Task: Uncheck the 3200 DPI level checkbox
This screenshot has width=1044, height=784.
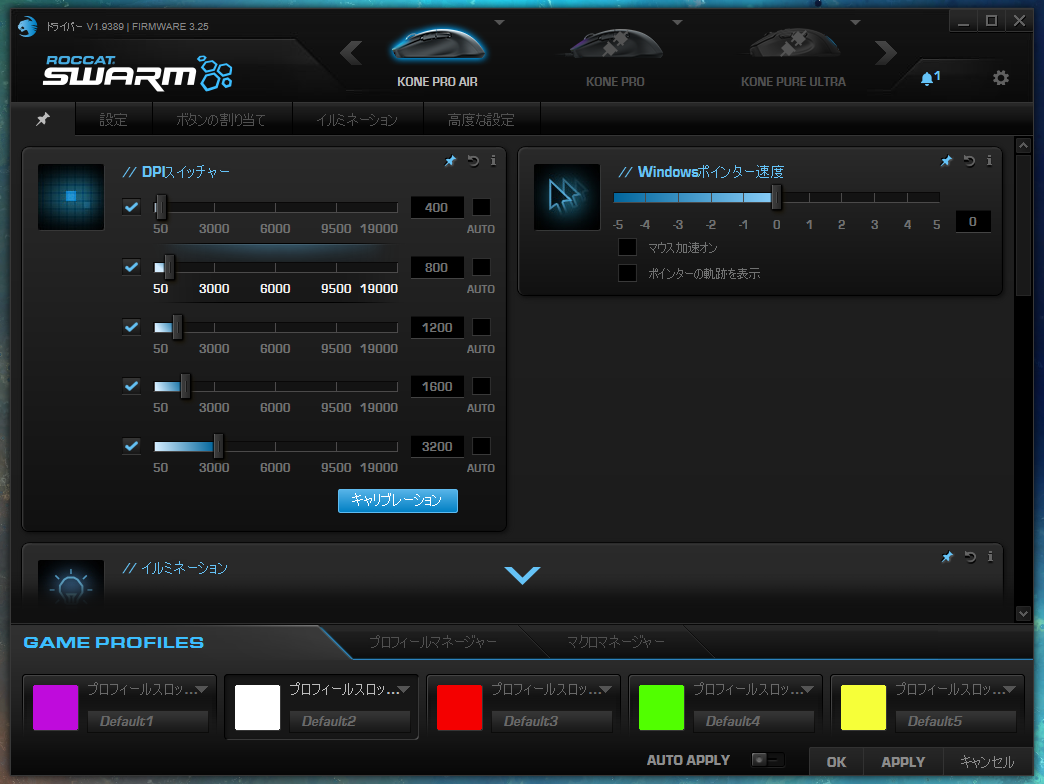Action: pyautogui.click(x=132, y=446)
